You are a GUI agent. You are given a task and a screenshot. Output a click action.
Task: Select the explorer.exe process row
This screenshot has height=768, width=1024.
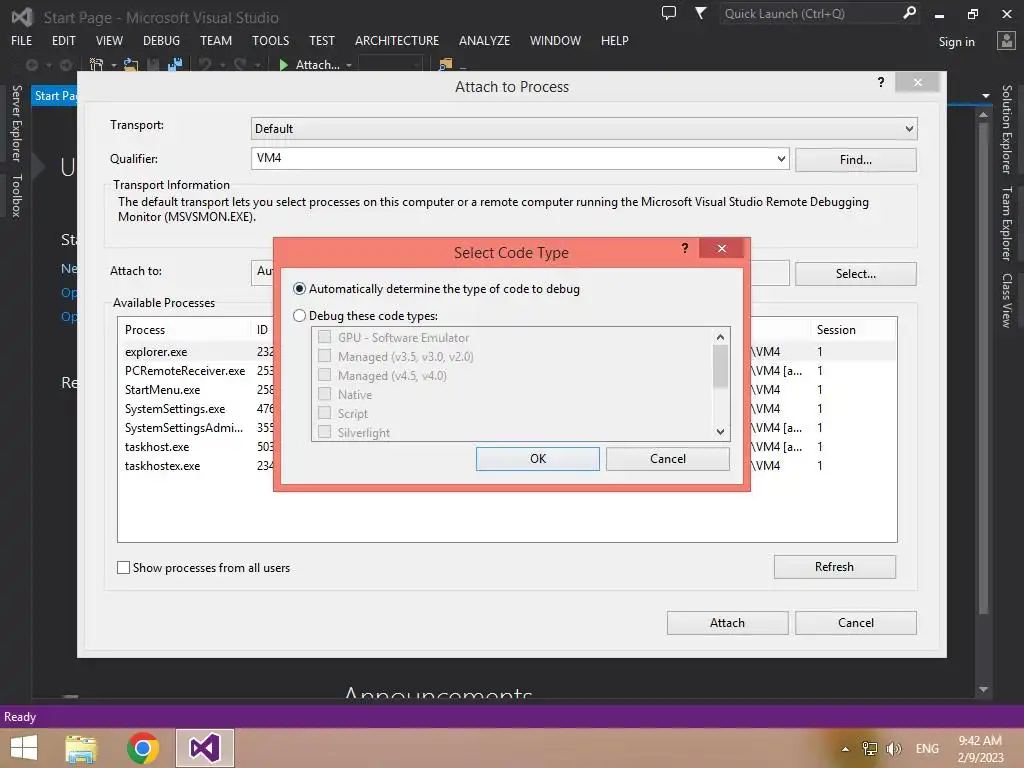(x=506, y=351)
